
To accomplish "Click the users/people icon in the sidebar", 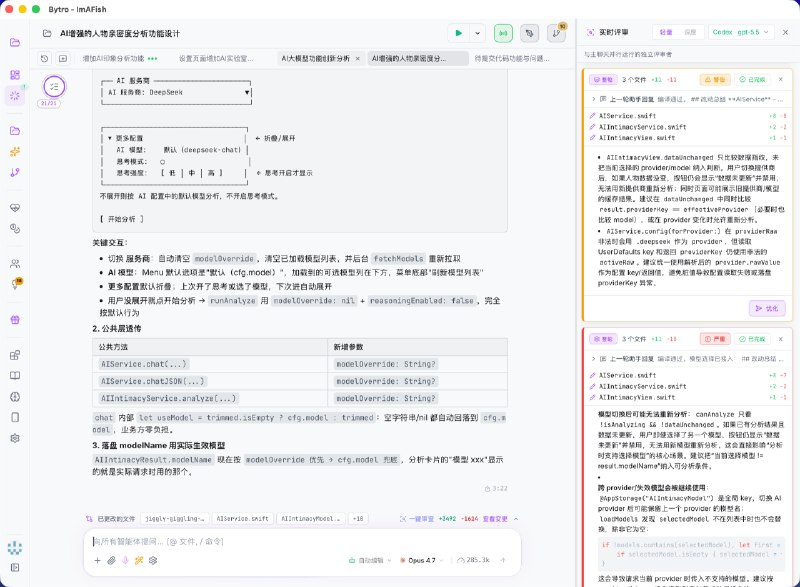I will 15,264.
